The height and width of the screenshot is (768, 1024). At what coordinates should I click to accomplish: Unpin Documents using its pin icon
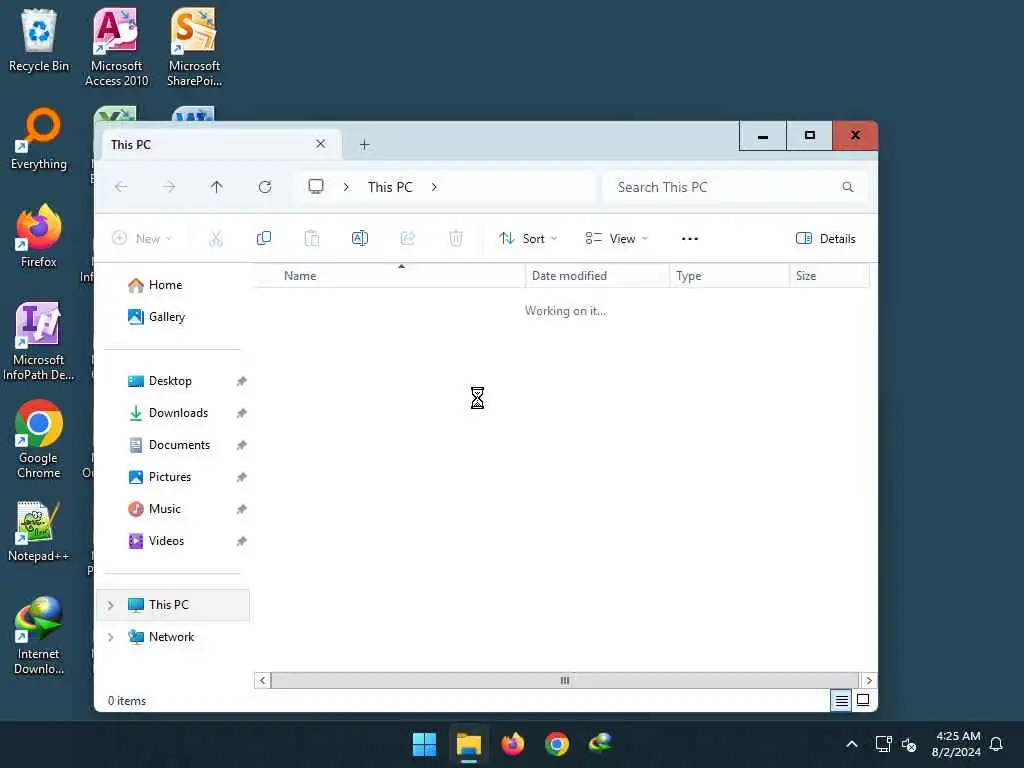(242, 445)
